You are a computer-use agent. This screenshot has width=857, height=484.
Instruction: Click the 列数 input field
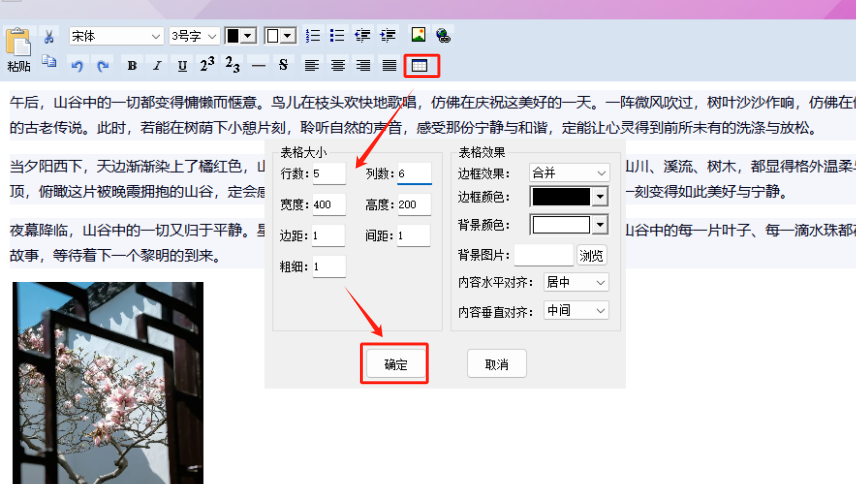coord(414,174)
